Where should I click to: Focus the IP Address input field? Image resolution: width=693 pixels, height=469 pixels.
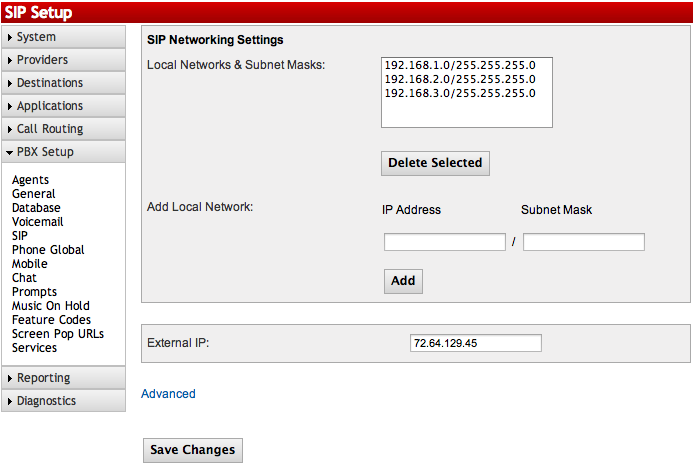pos(445,242)
